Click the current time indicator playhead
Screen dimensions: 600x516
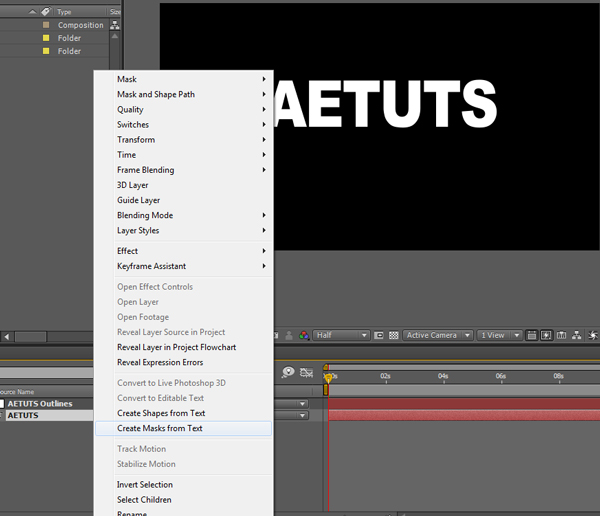tap(328, 378)
